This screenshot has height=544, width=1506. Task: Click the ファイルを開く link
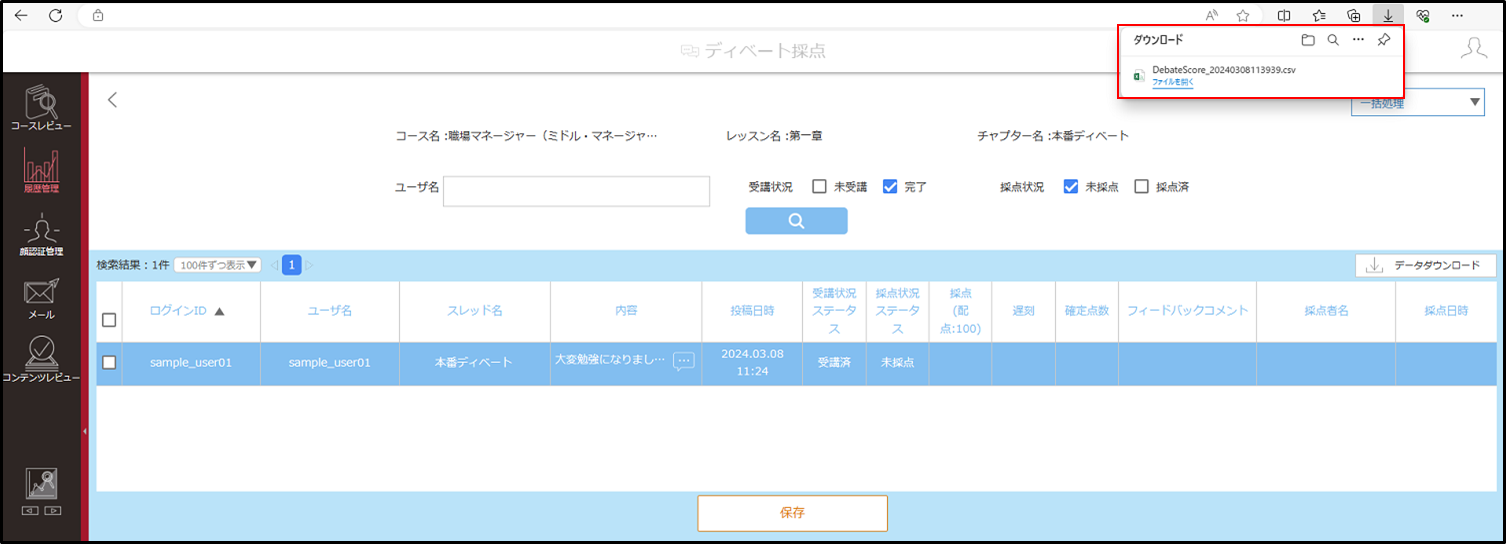(x=1173, y=82)
